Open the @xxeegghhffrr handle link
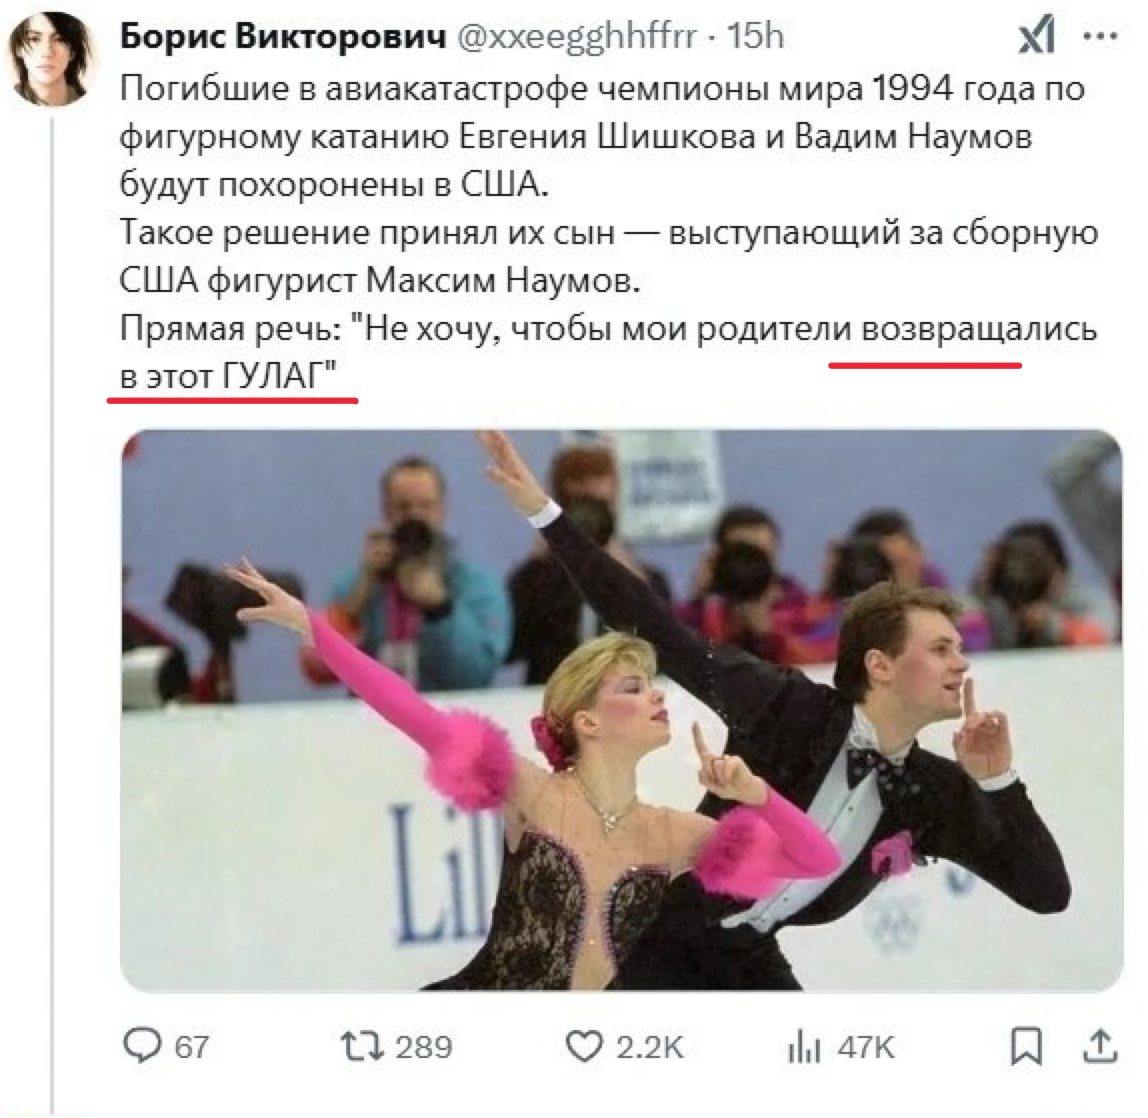The height and width of the screenshot is (1118, 1148). coord(577,37)
